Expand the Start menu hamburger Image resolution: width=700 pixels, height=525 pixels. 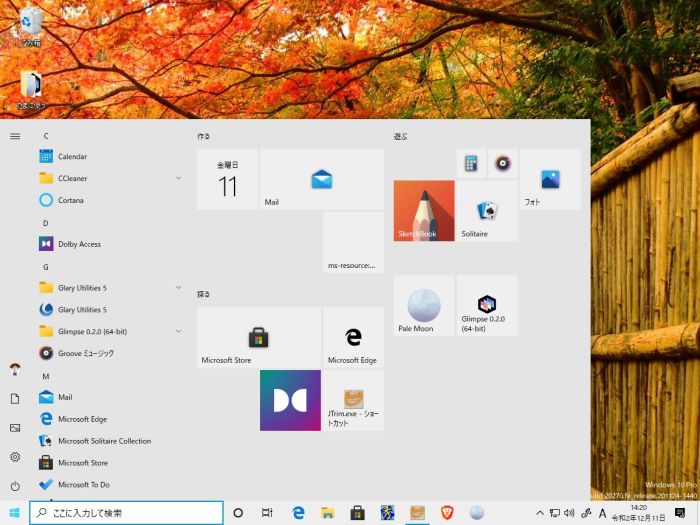pos(15,136)
